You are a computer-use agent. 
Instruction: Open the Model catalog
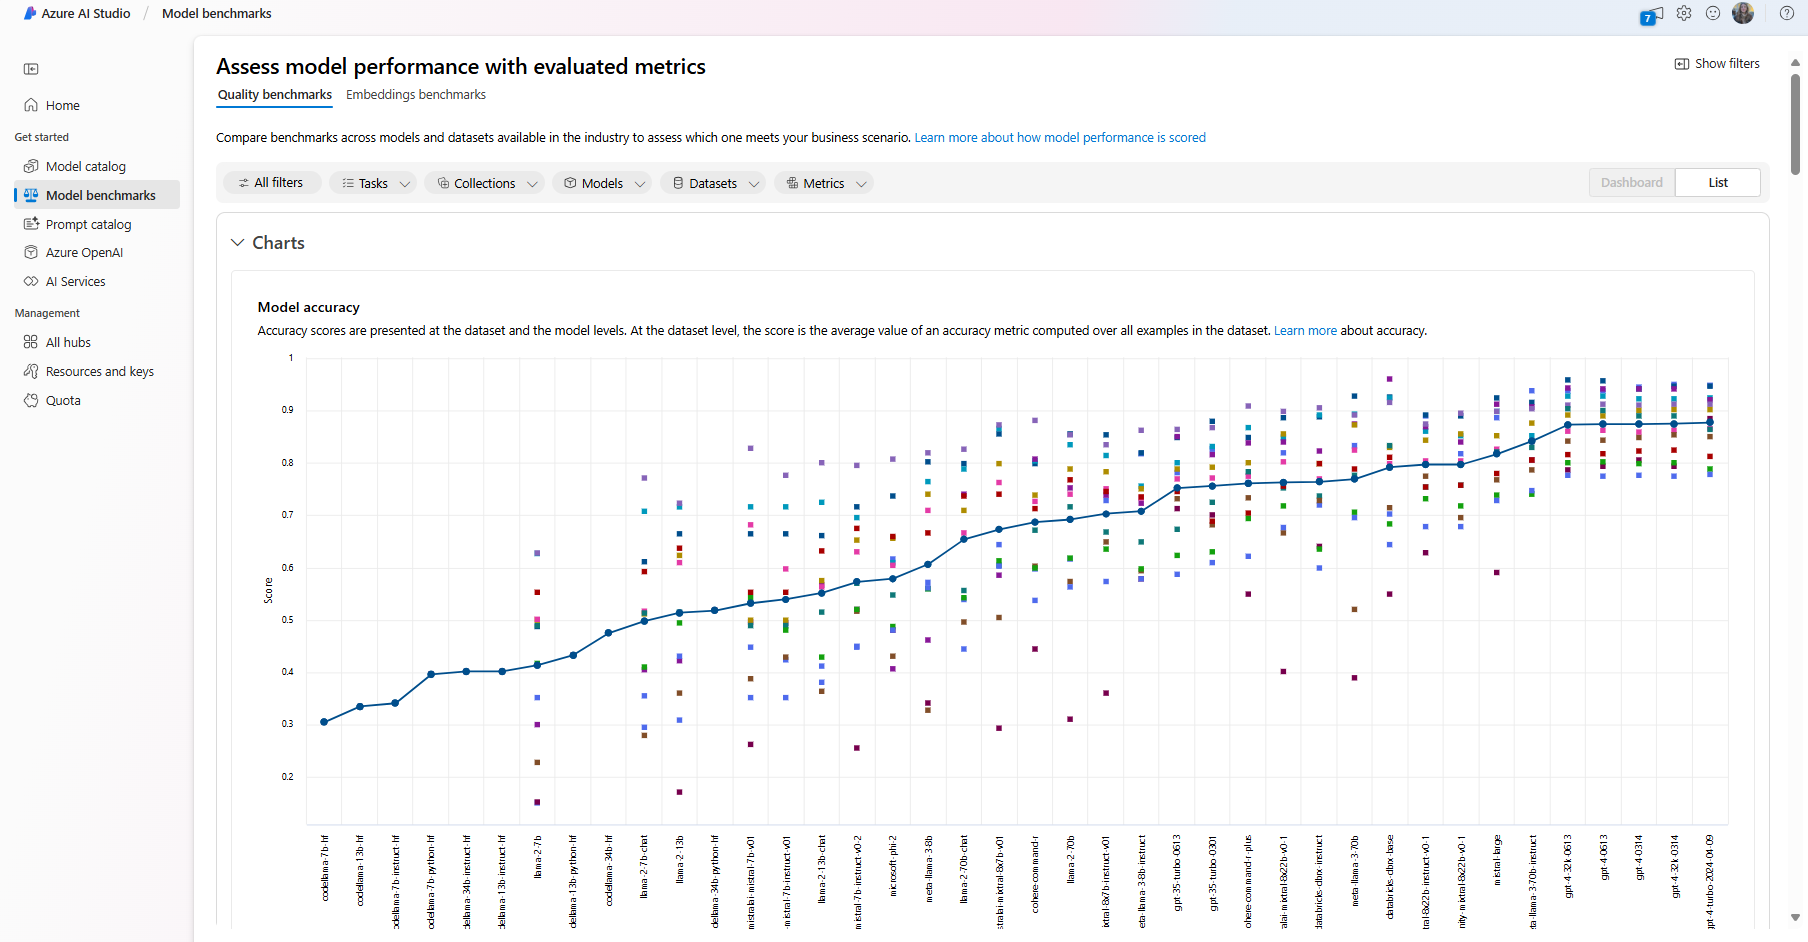(86, 165)
